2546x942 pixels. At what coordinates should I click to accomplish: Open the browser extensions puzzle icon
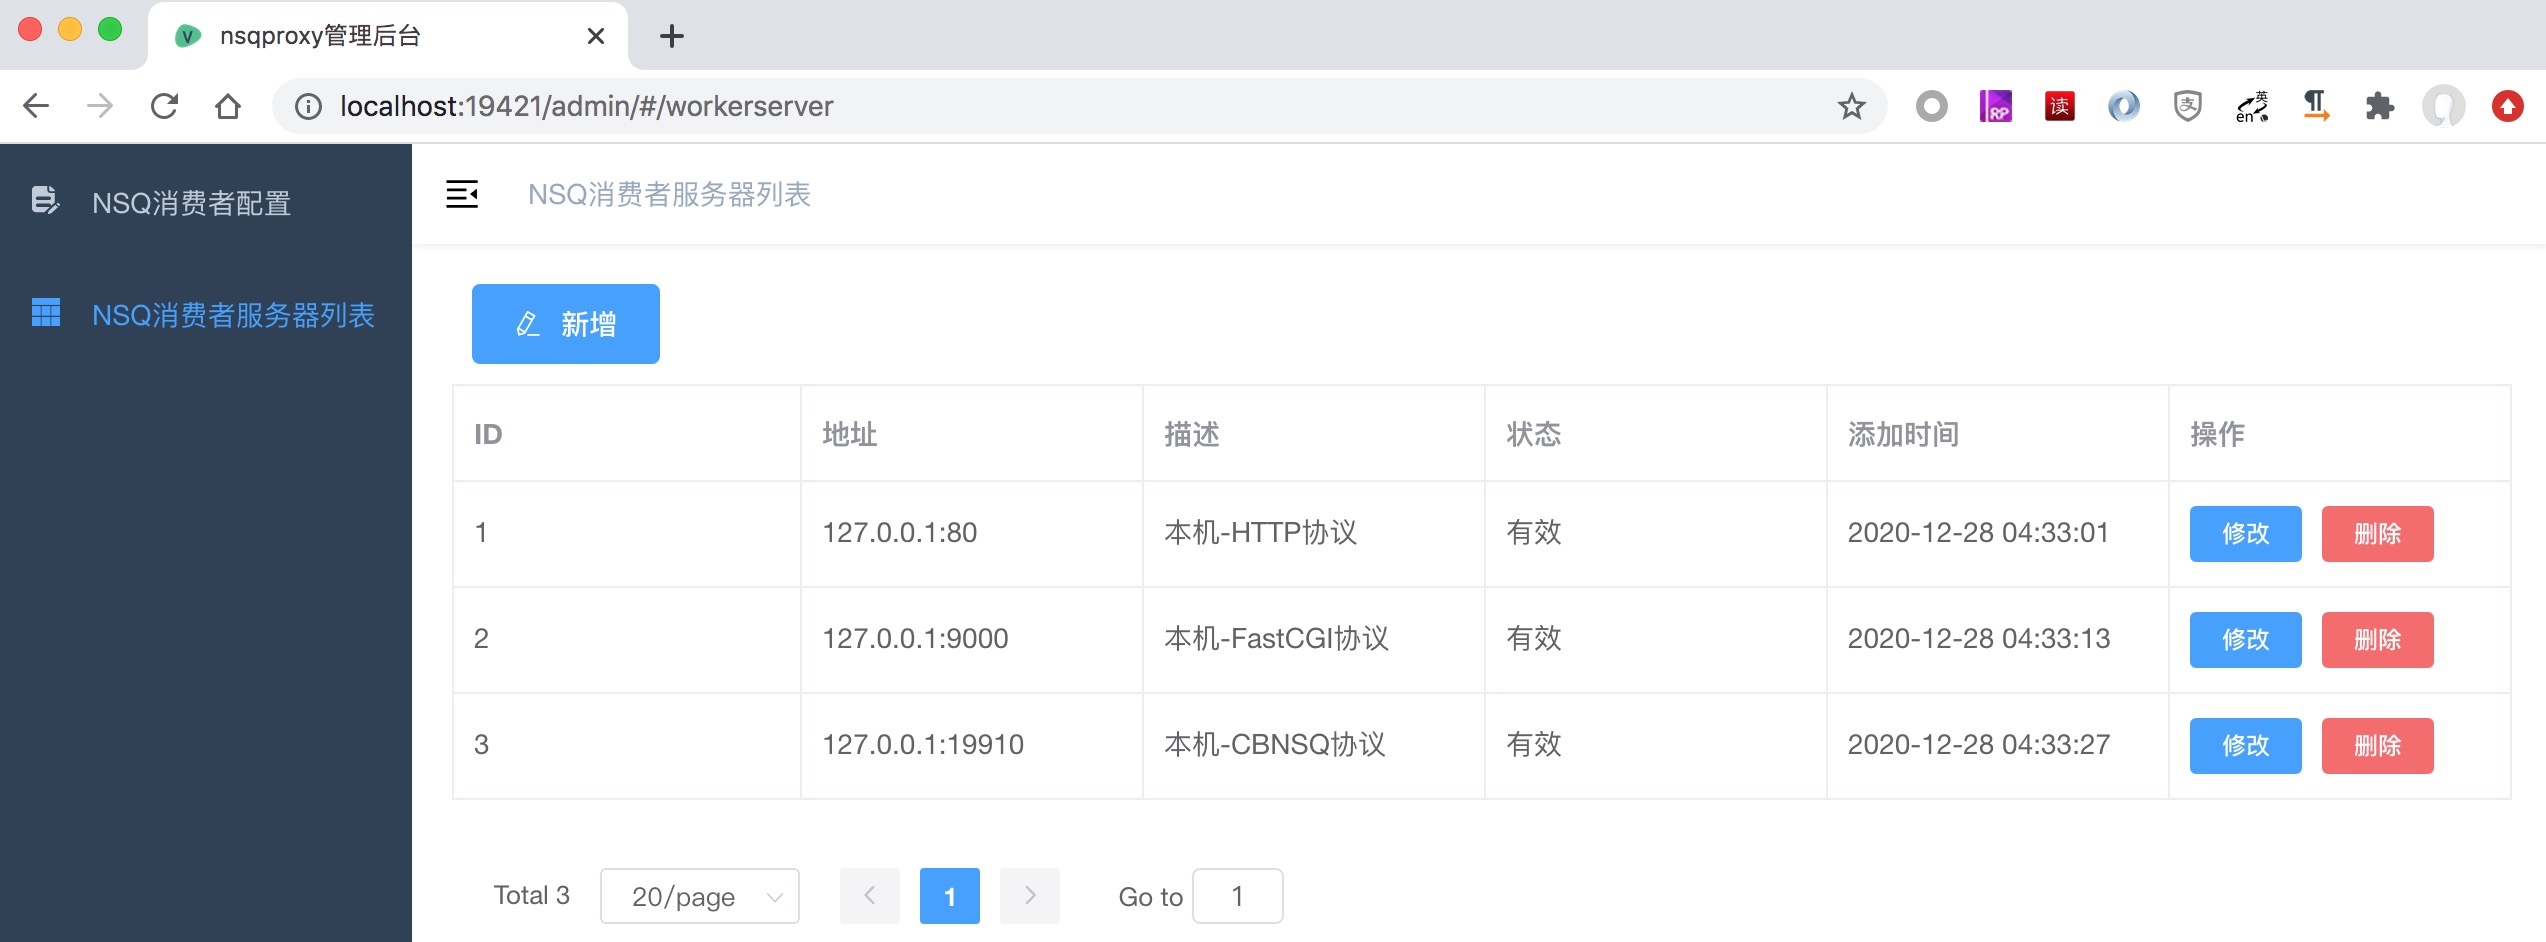click(x=2380, y=106)
